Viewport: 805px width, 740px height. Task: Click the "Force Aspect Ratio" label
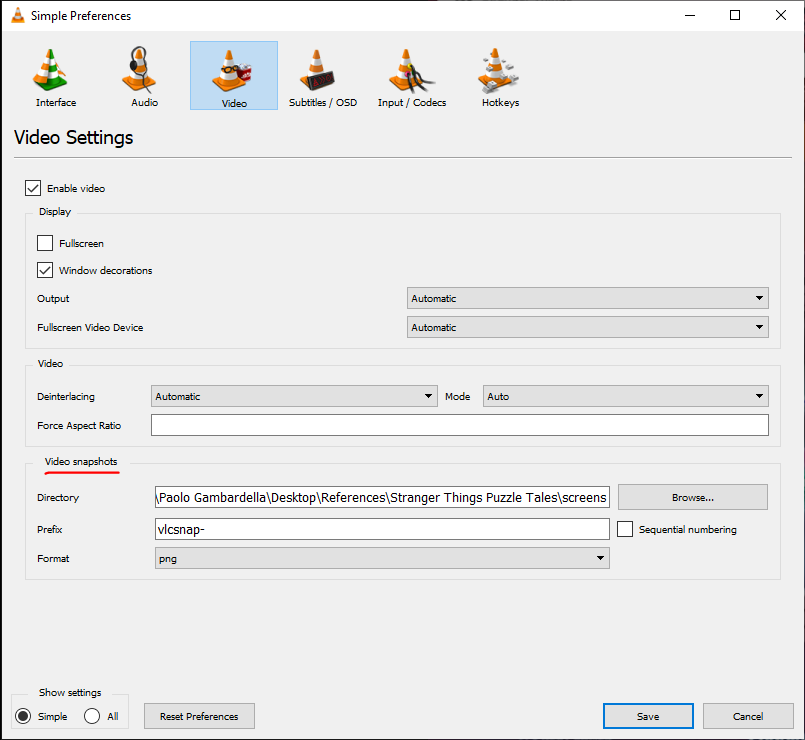pyautogui.click(x=79, y=426)
